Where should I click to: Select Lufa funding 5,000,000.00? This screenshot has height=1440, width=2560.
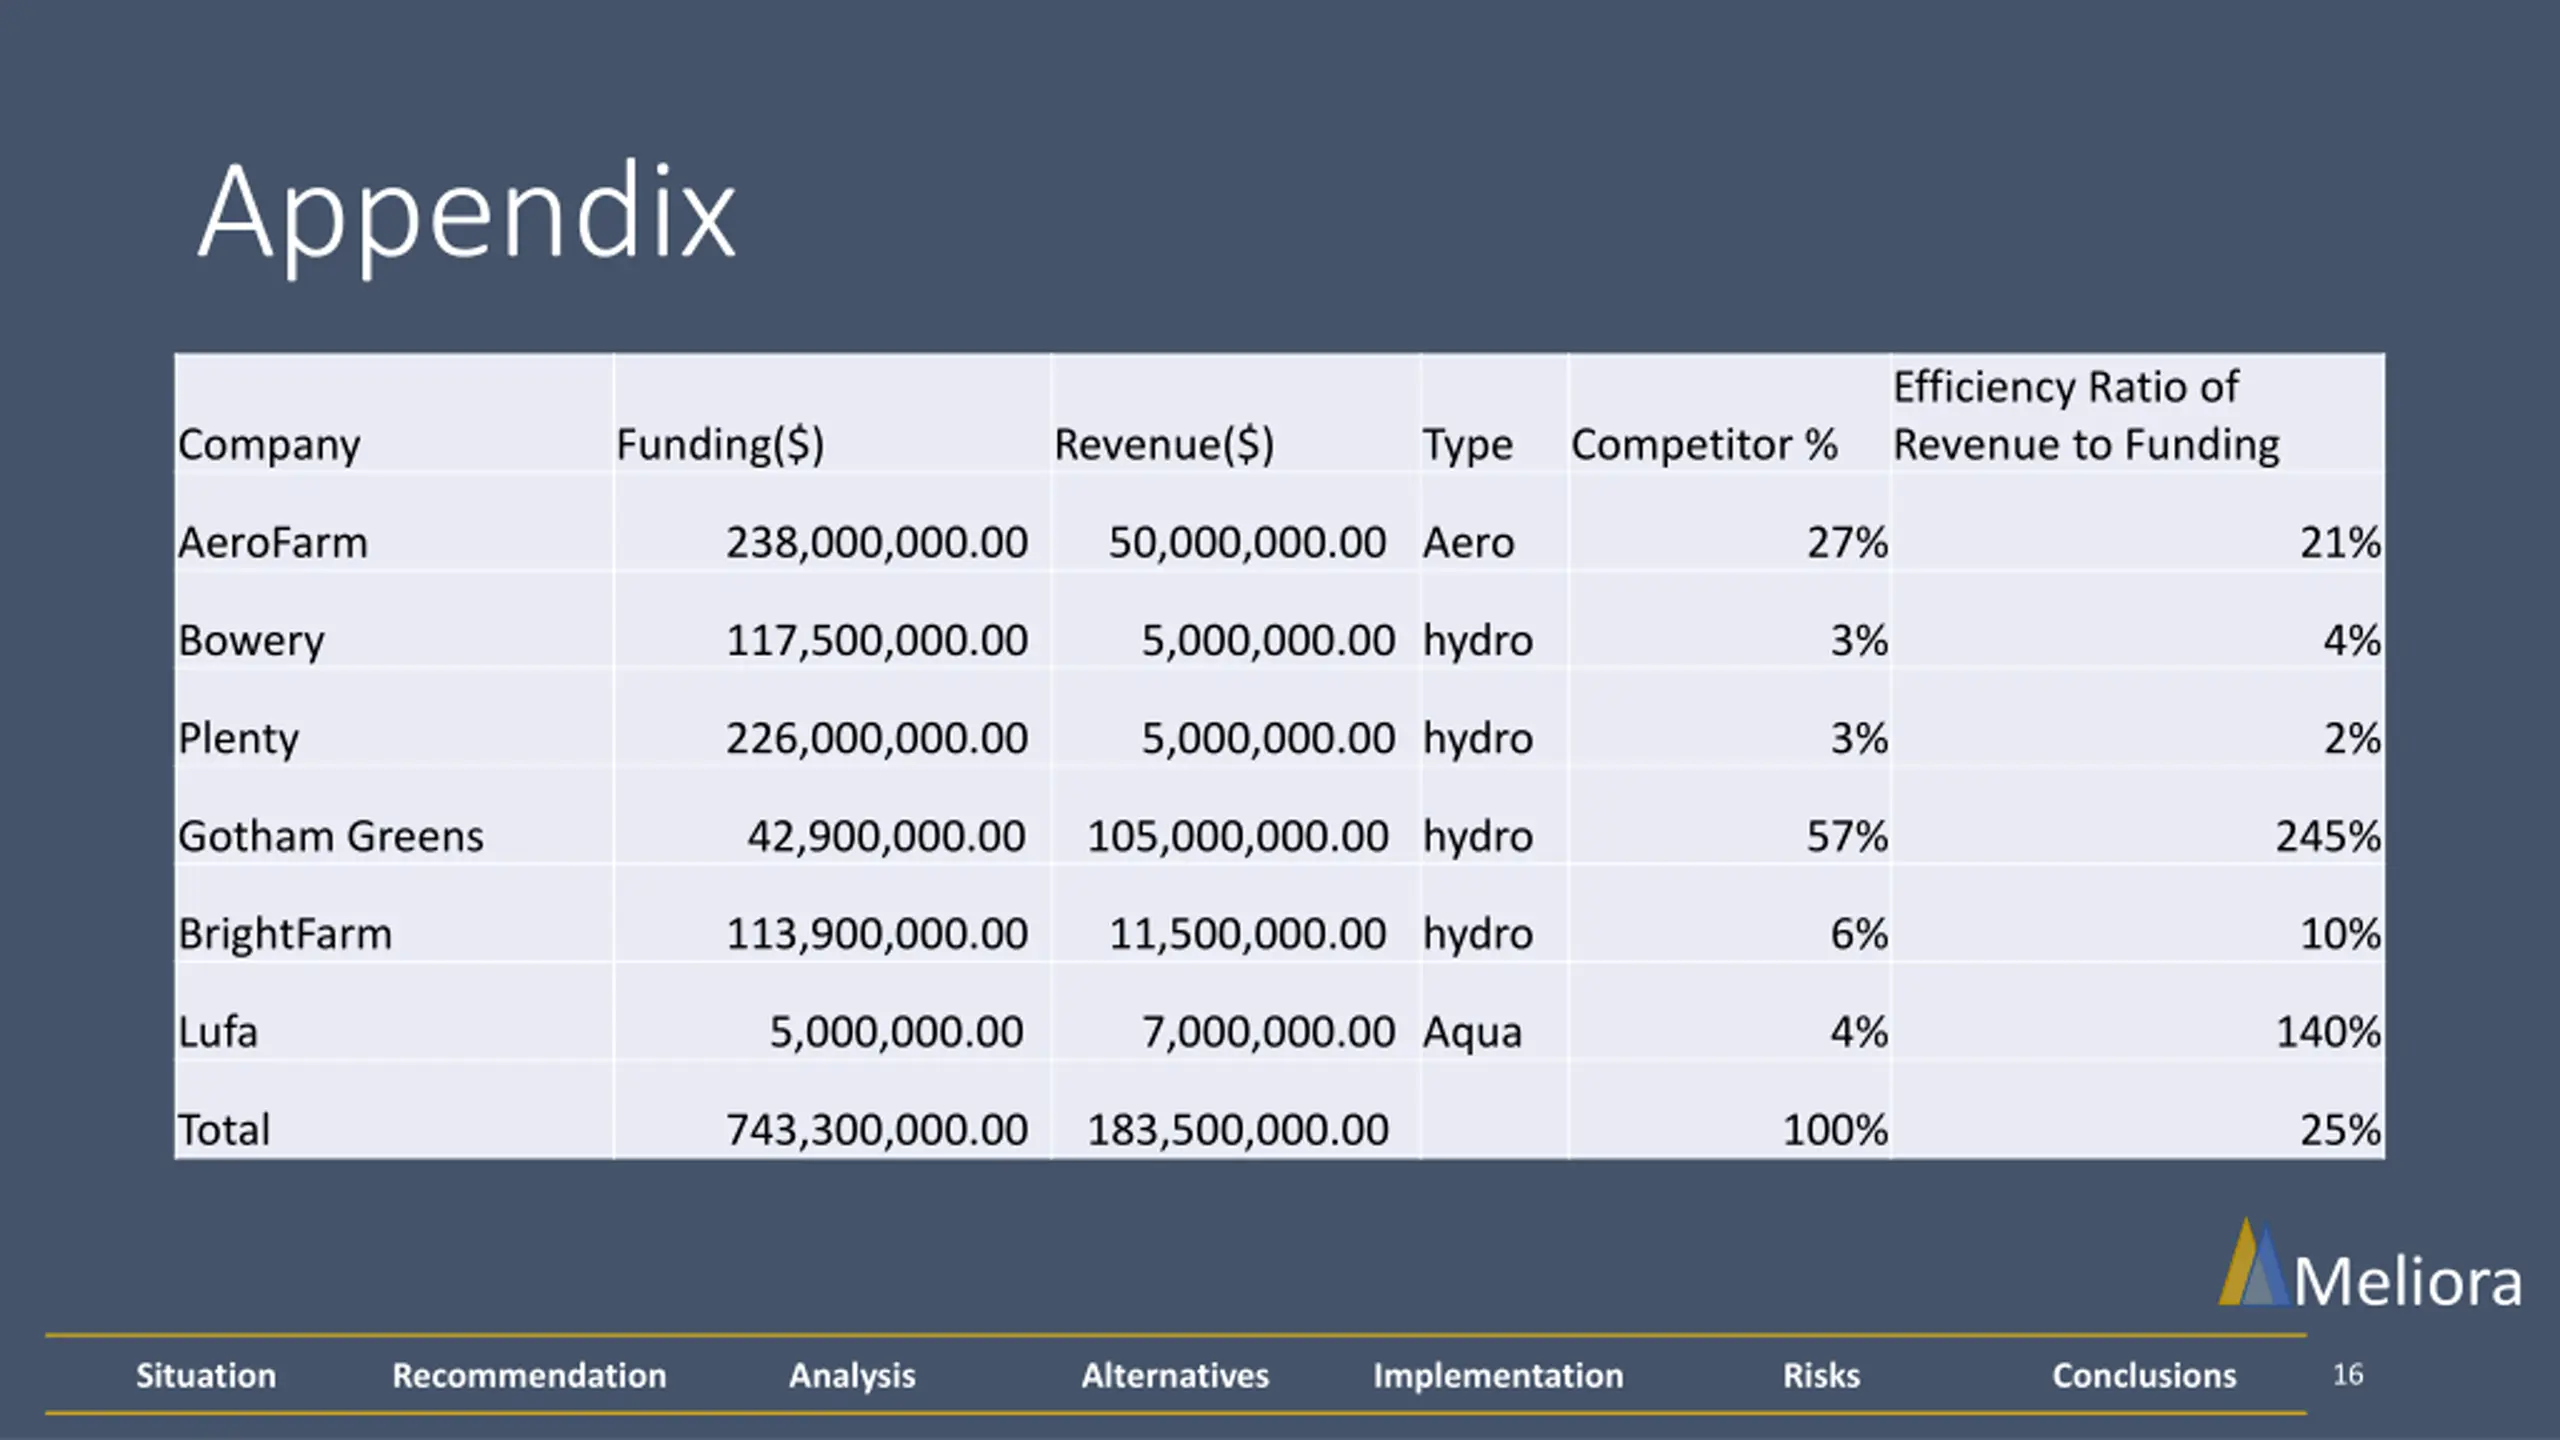point(897,1032)
